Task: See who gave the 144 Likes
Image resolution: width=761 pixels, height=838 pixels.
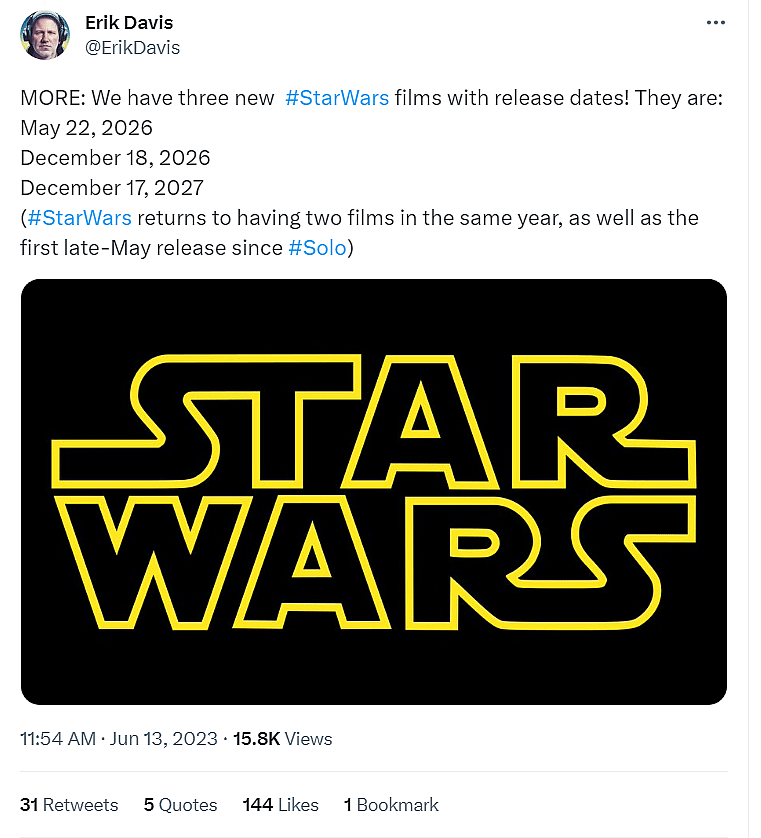Action: [x=280, y=805]
